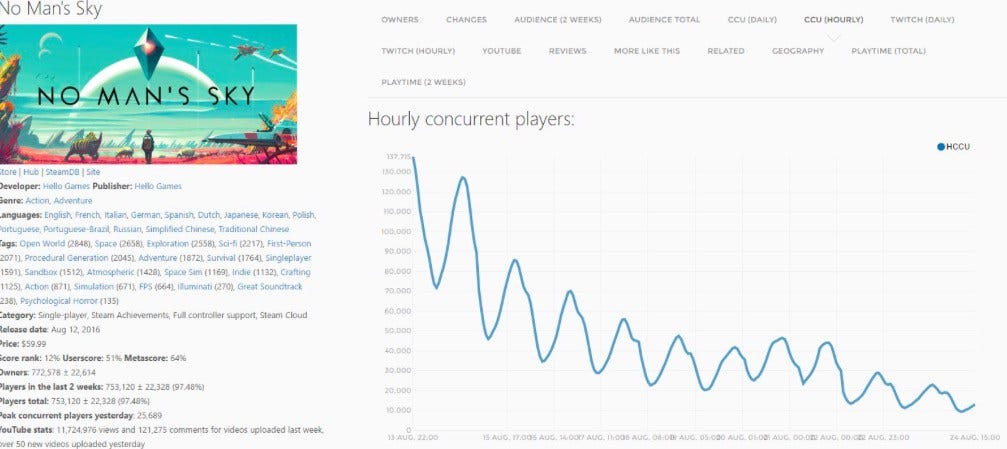The width and height of the screenshot is (1007, 449).
Task: Open the Illuminati tag
Action: coord(195,286)
